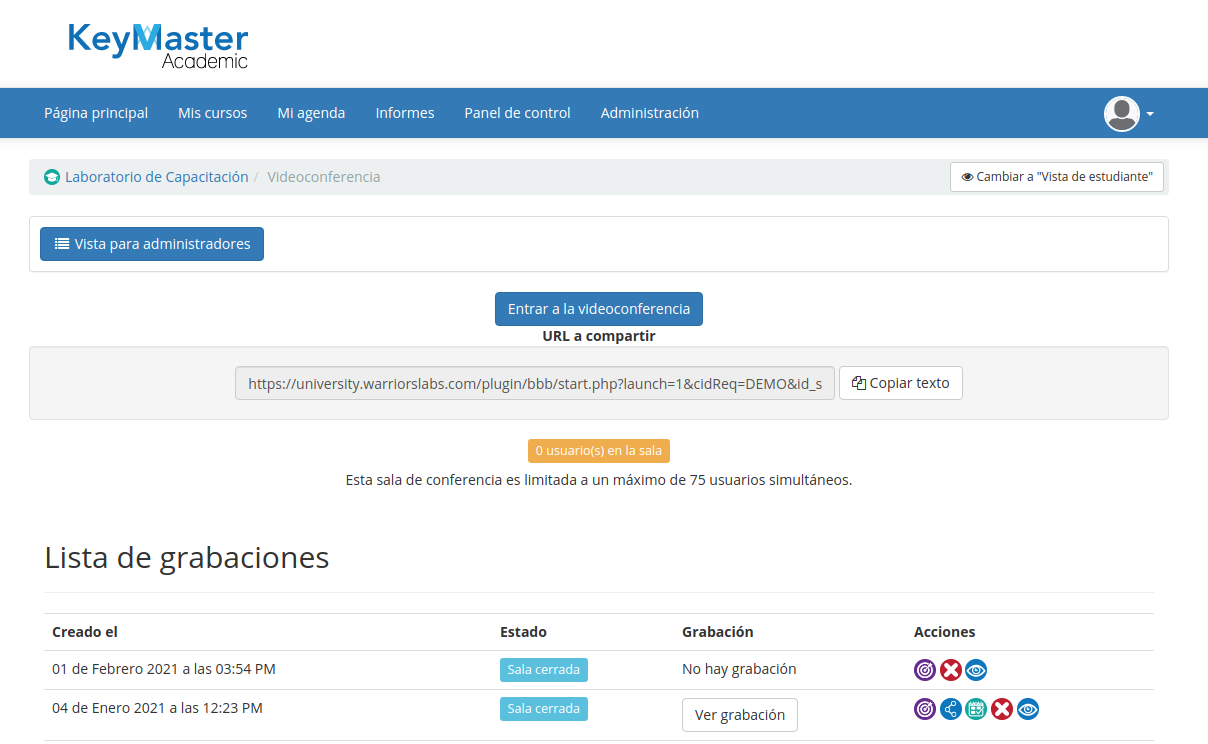Click the purple target icon for the 01 de Febrero row
The width and height of the screenshot is (1208, 744).
[x=925, y=670]
